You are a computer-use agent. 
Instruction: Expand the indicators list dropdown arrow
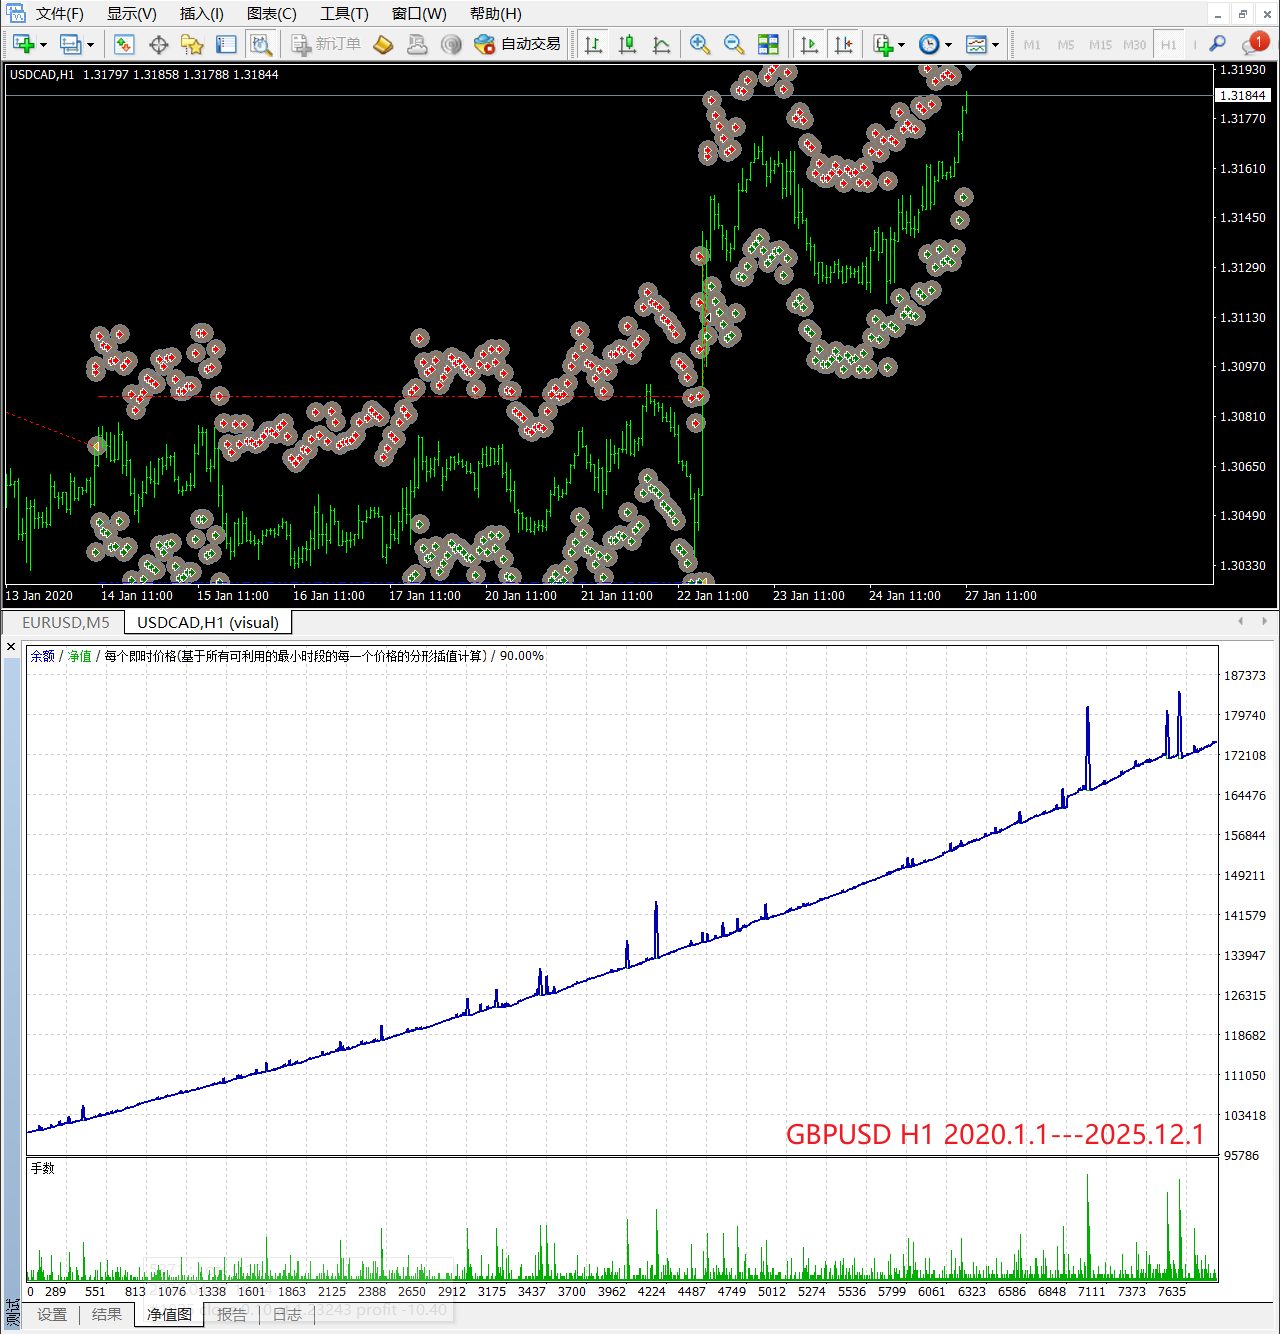click(x=901, y=45)
